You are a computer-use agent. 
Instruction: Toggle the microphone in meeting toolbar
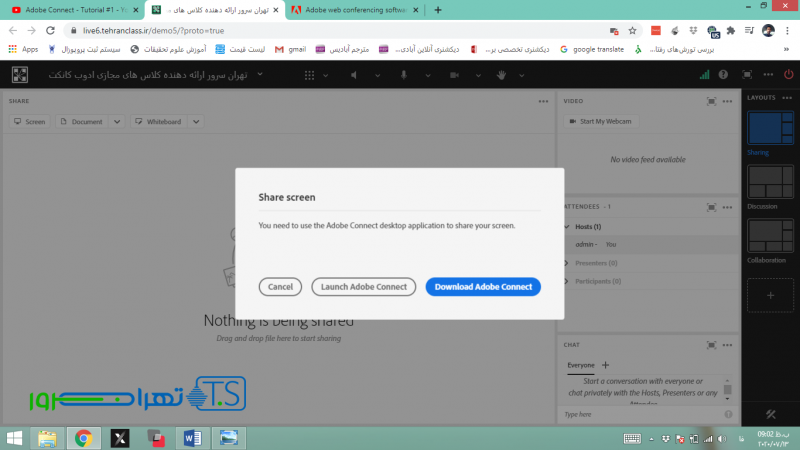click(x=404, y=75)
